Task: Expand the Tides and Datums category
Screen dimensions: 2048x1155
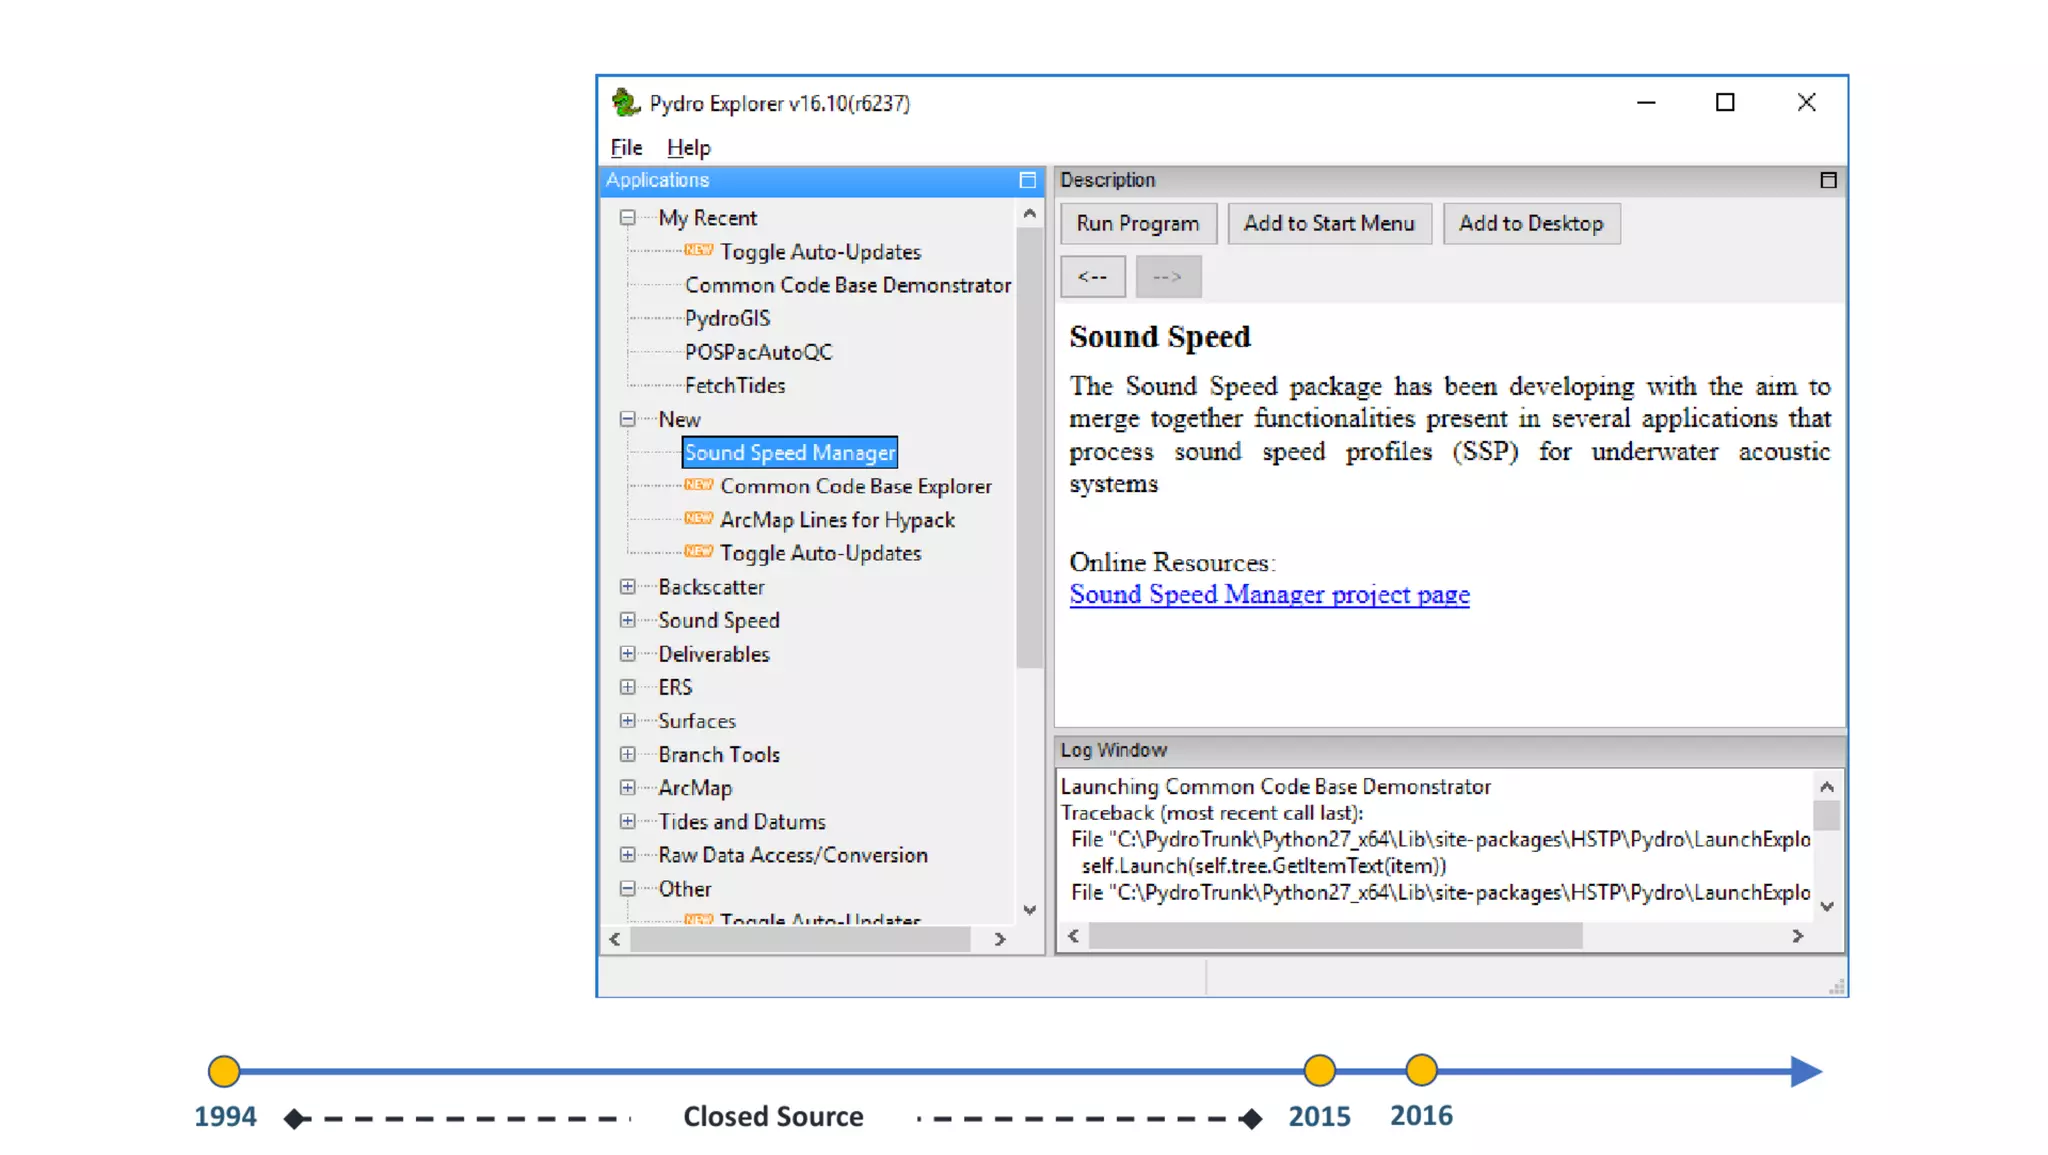Action: (x=627, y=821)
